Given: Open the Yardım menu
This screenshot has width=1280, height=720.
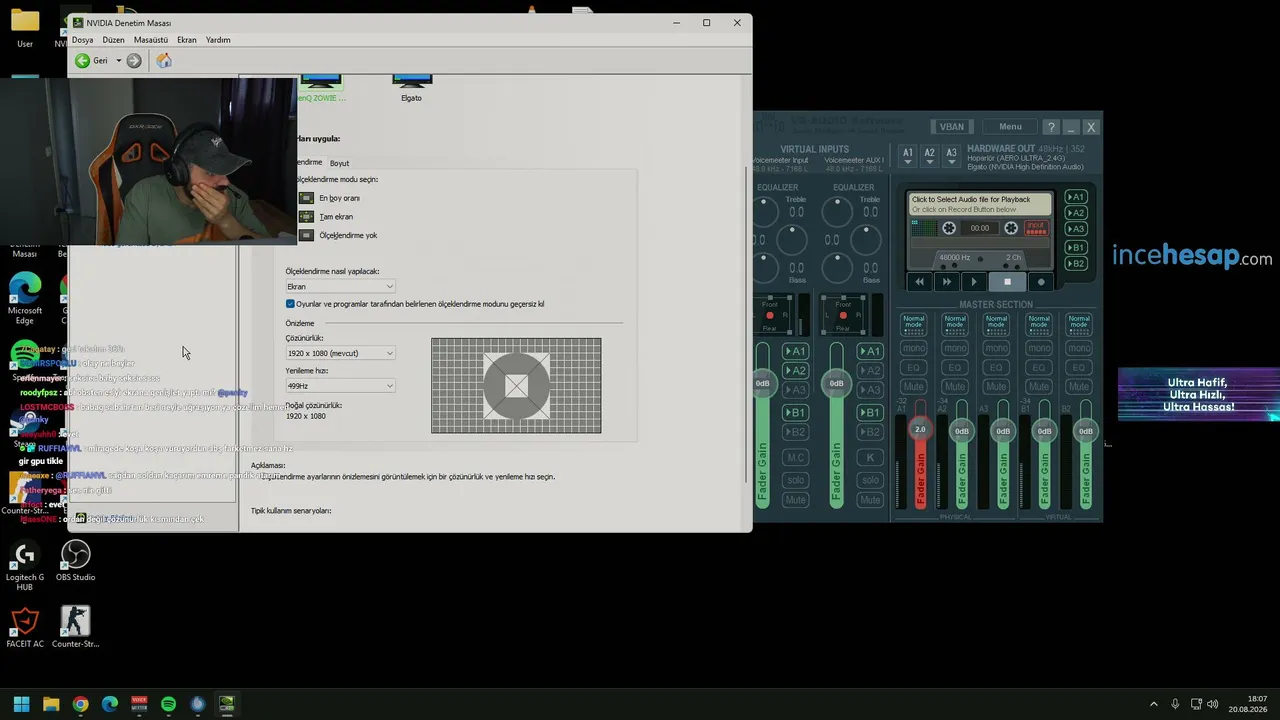Looking at the screenshot, I should [x=218, y=40].
